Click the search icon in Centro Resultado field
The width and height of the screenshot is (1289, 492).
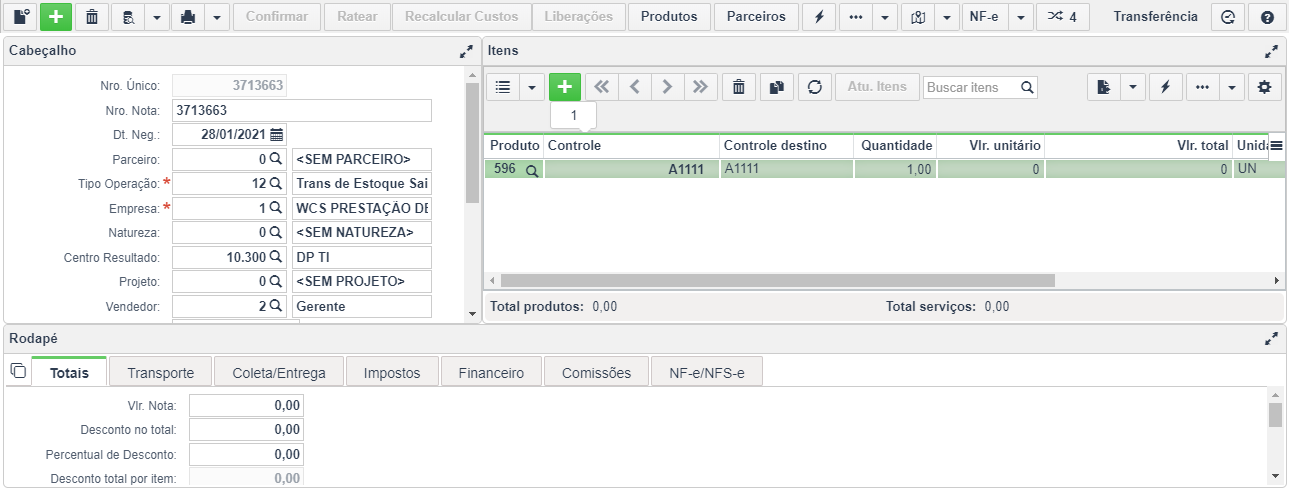point(275,257)
